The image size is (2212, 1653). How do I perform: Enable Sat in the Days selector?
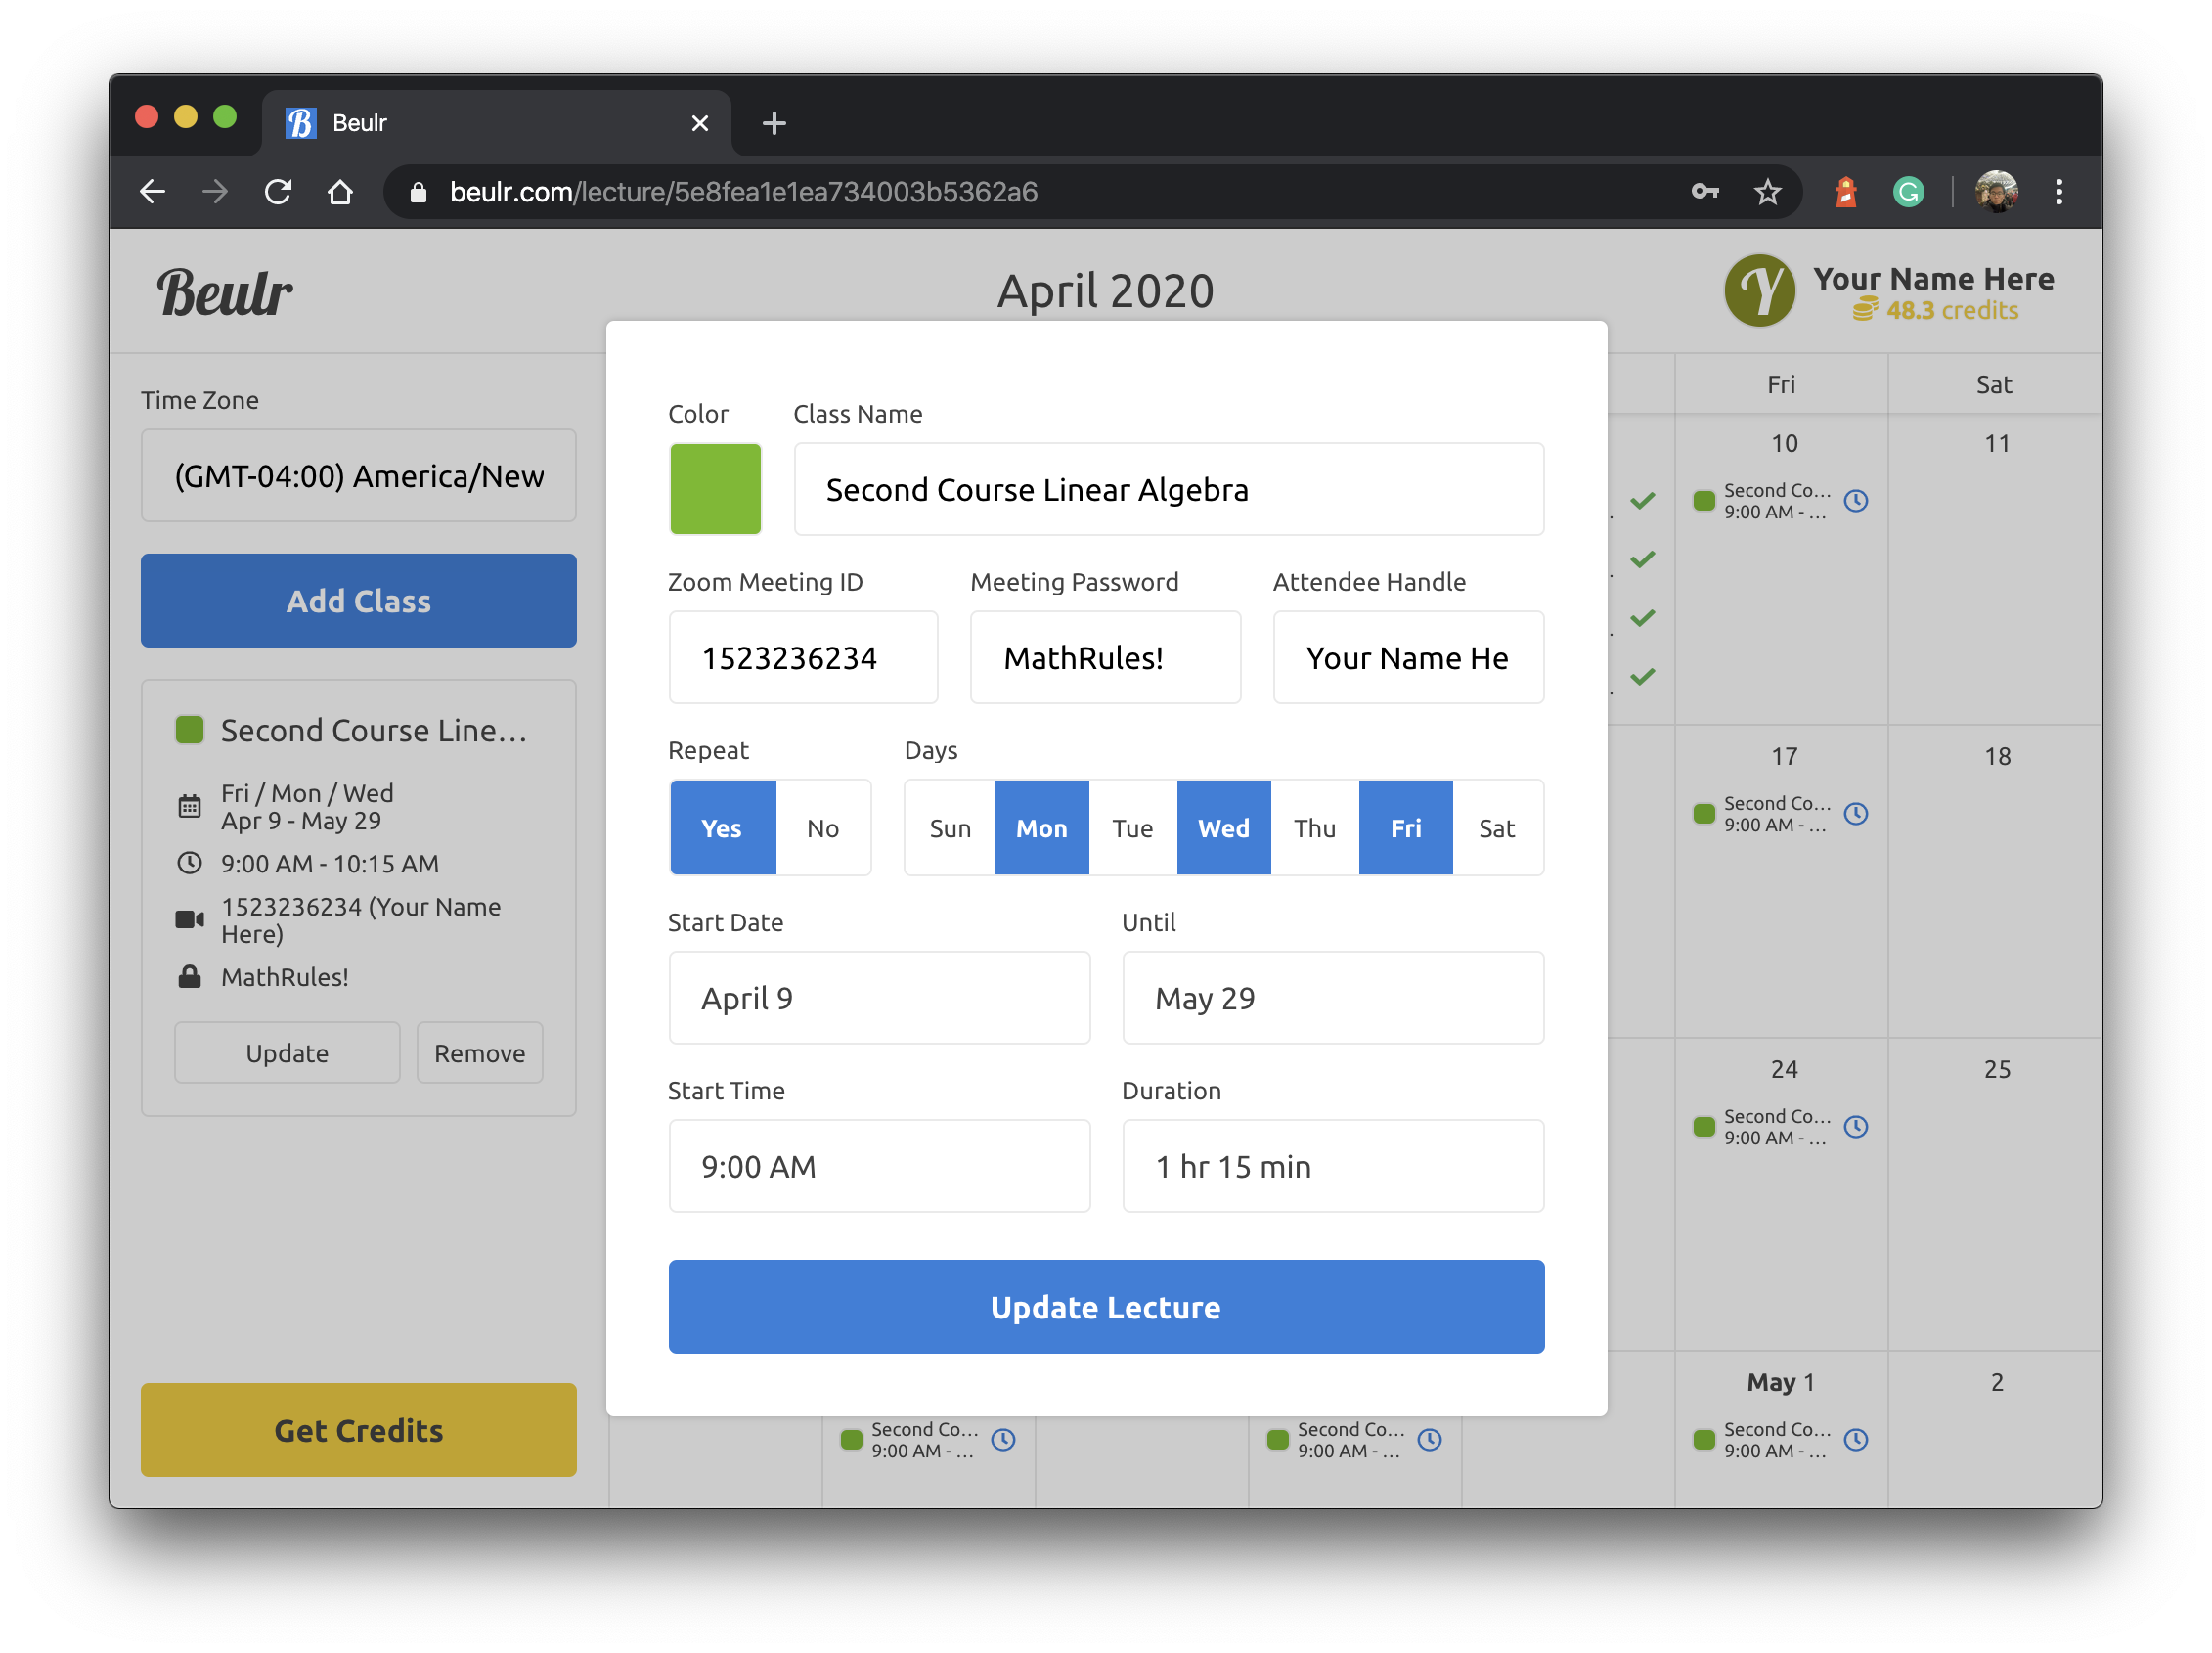click(x=1496, y=828)
